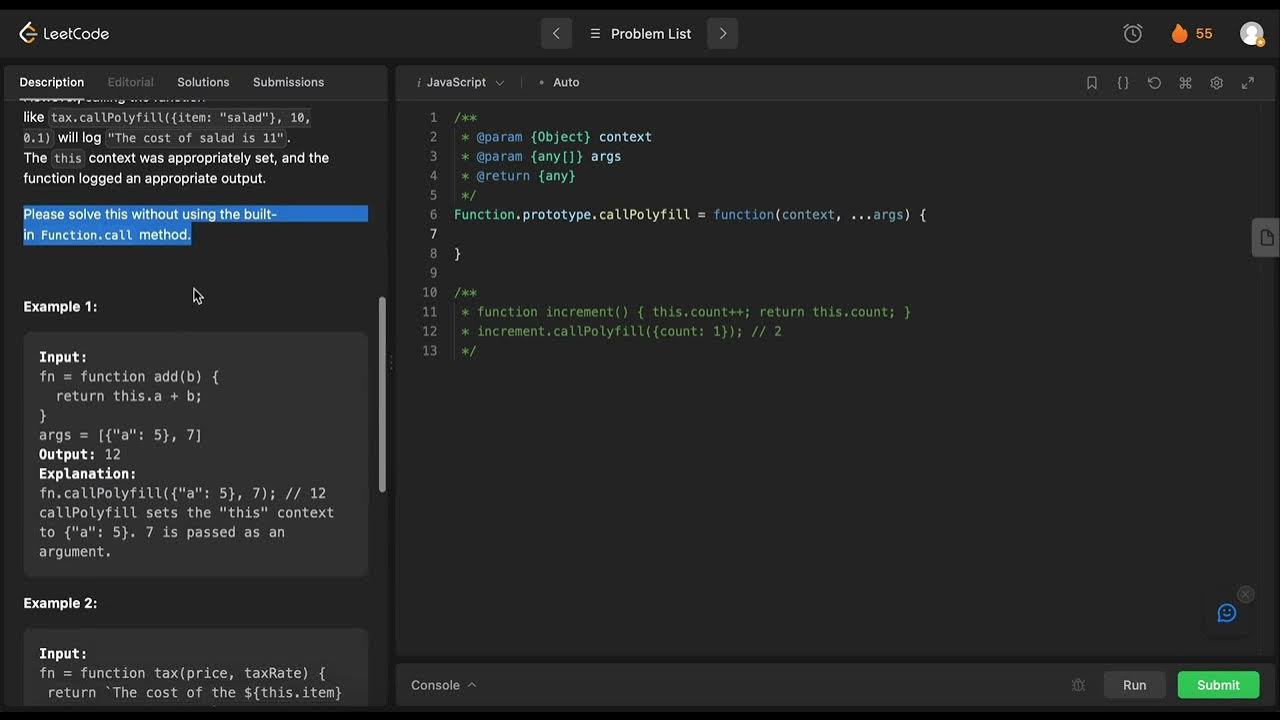Open the JavaScript language dropdown
This screenshot has height=720, width=1280.
461,82
